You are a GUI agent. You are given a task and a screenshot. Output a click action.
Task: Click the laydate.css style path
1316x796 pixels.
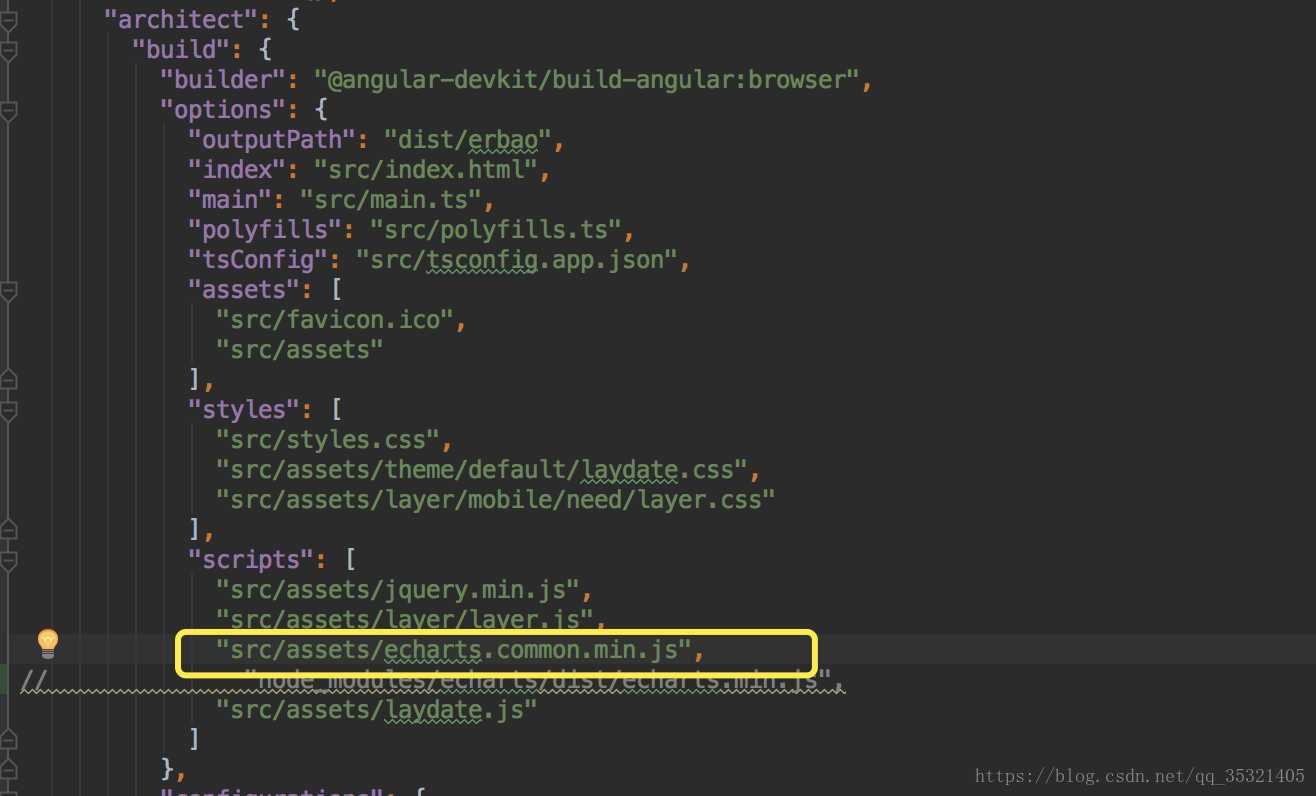coord(482,469)
